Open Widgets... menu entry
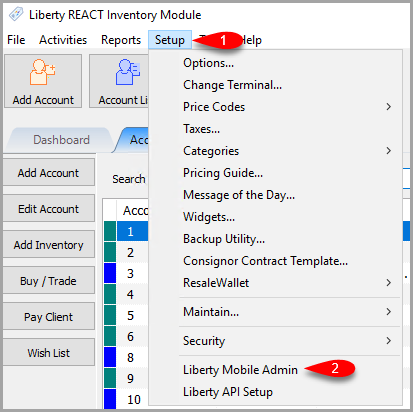This screenshot has height=412, width=413. (x=275, y=217)
